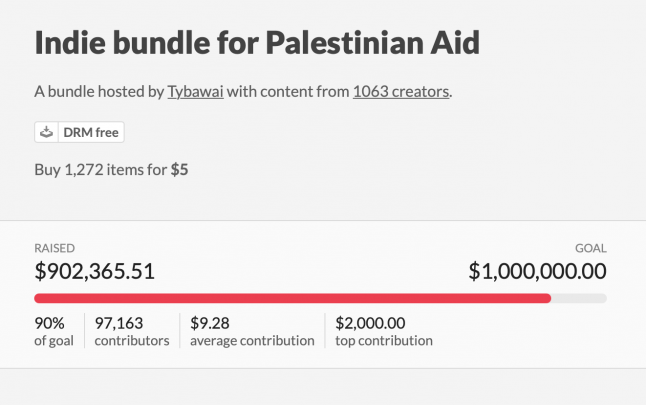Viewport: 646px width, 405px height.
Task: Click the 90% of goal figure
Action: click(49, 323)
